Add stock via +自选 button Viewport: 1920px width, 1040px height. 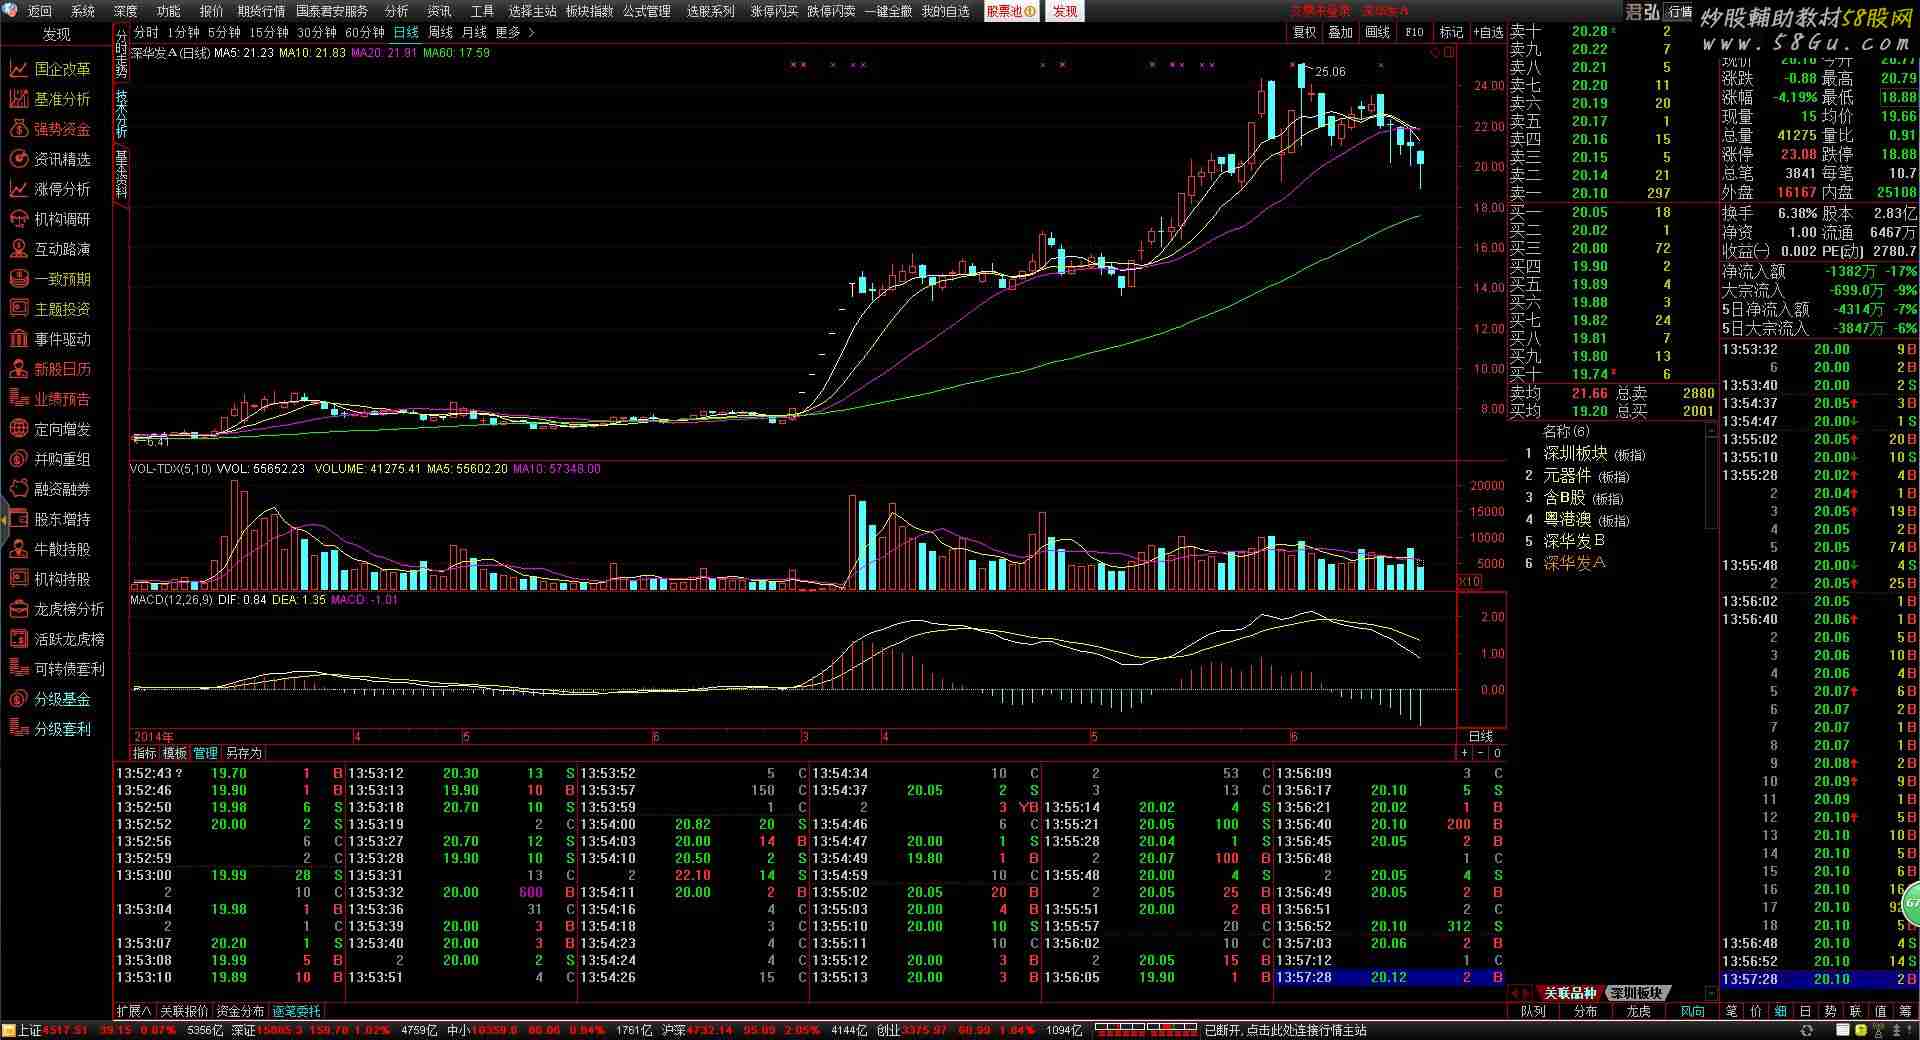[1488, 33]
